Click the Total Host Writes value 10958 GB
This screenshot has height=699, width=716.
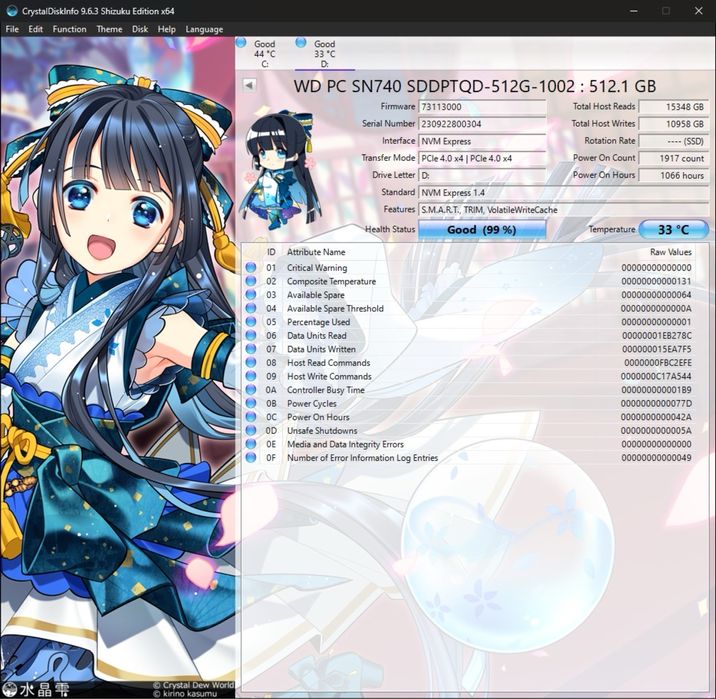pyautogui.click(x=674, y=124)
